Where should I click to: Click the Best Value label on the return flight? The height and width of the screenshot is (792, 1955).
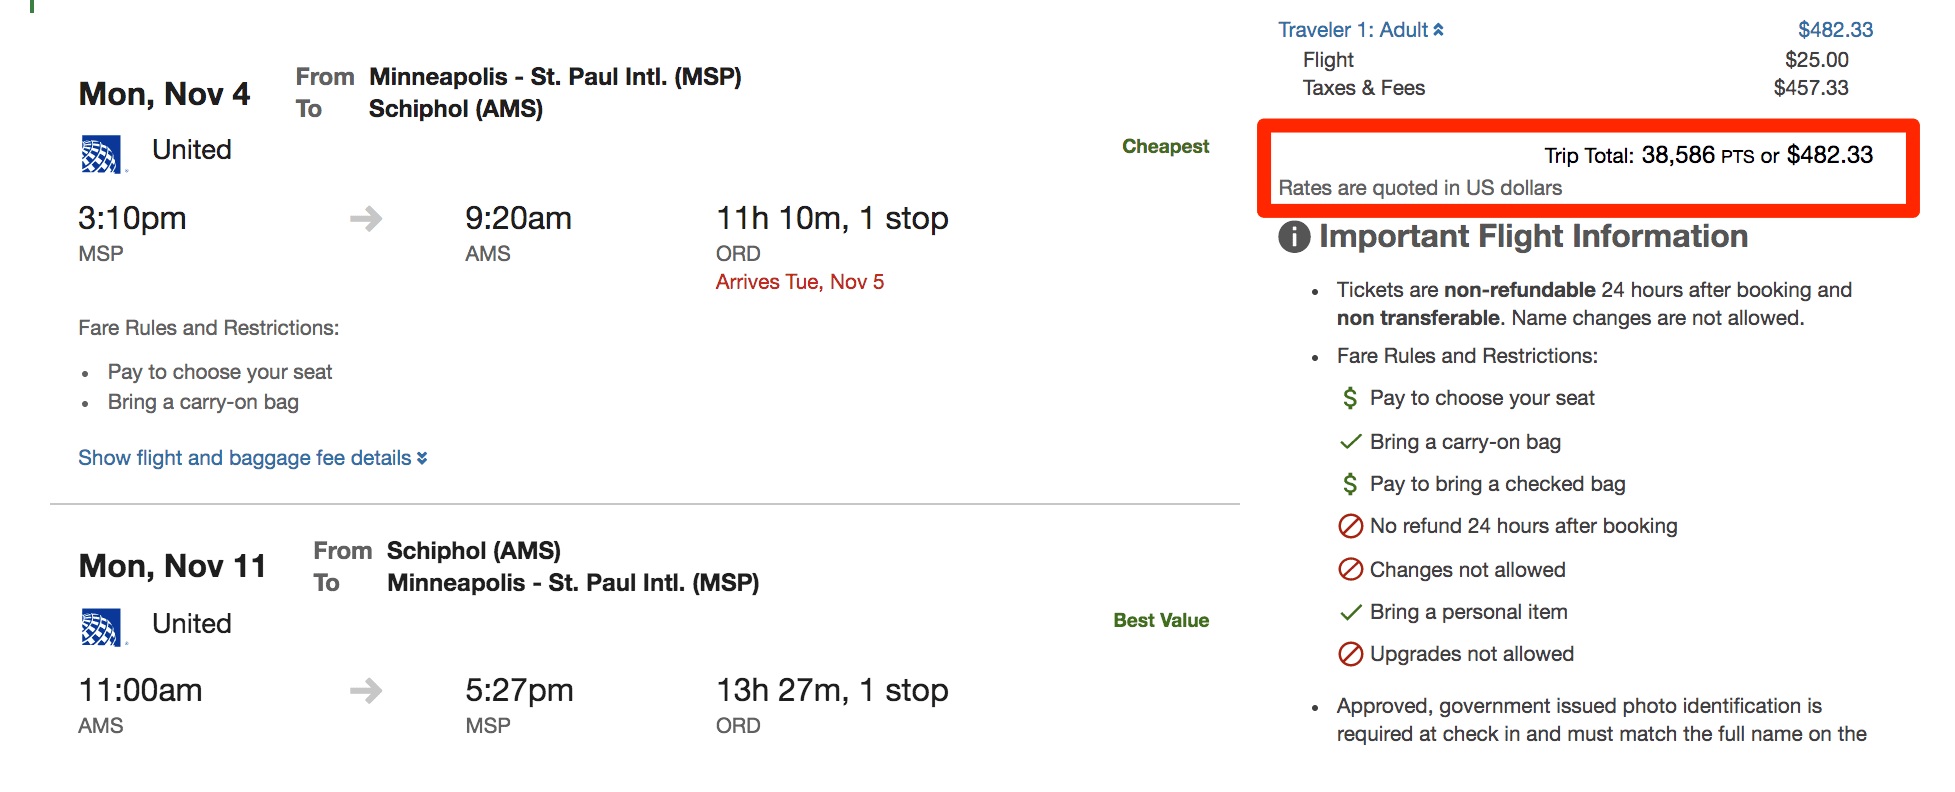point(1161,620)
